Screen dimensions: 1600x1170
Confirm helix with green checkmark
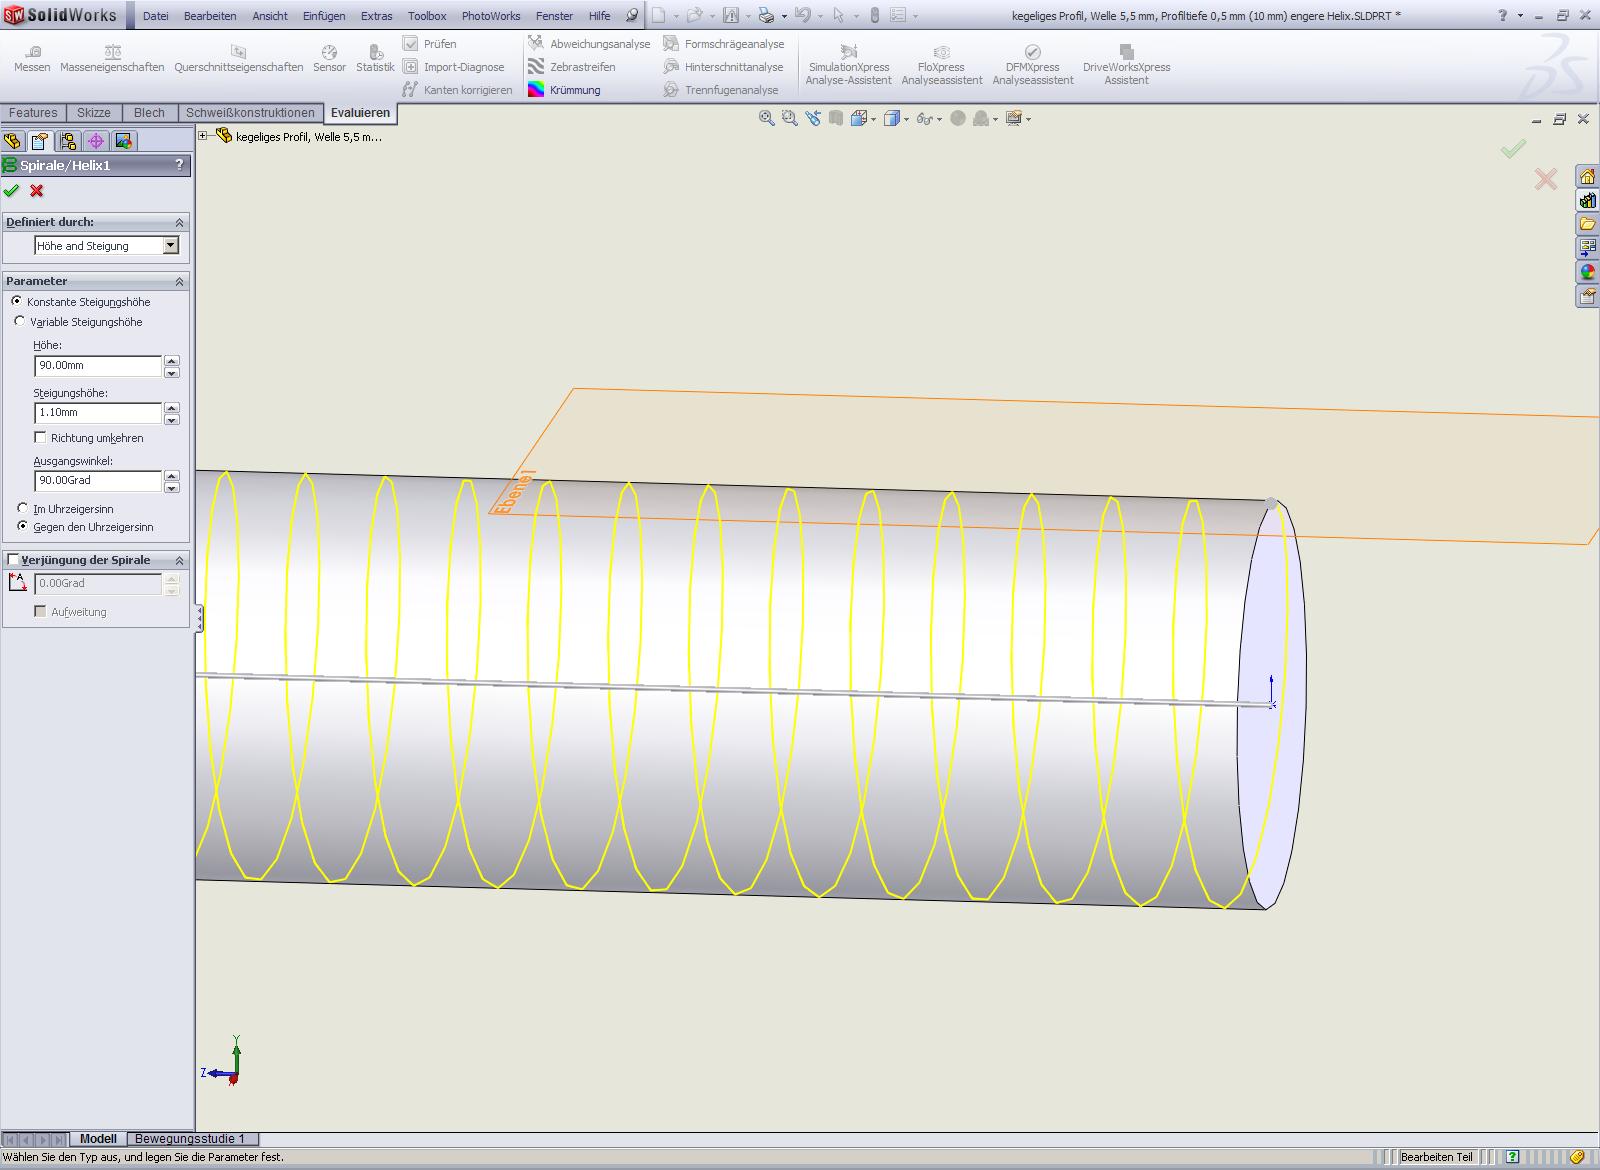[x=12, y=191]
